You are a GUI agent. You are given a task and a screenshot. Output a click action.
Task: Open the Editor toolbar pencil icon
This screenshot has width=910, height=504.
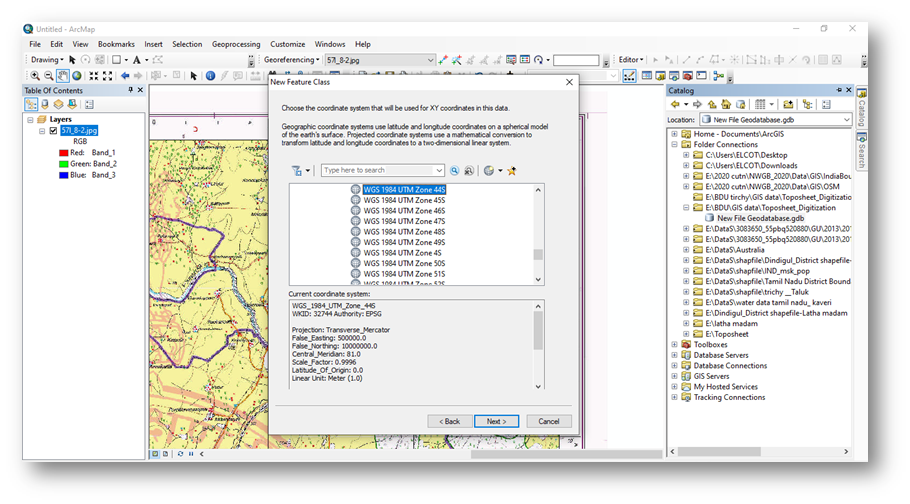pyautogui.click(x=629, y=76)
